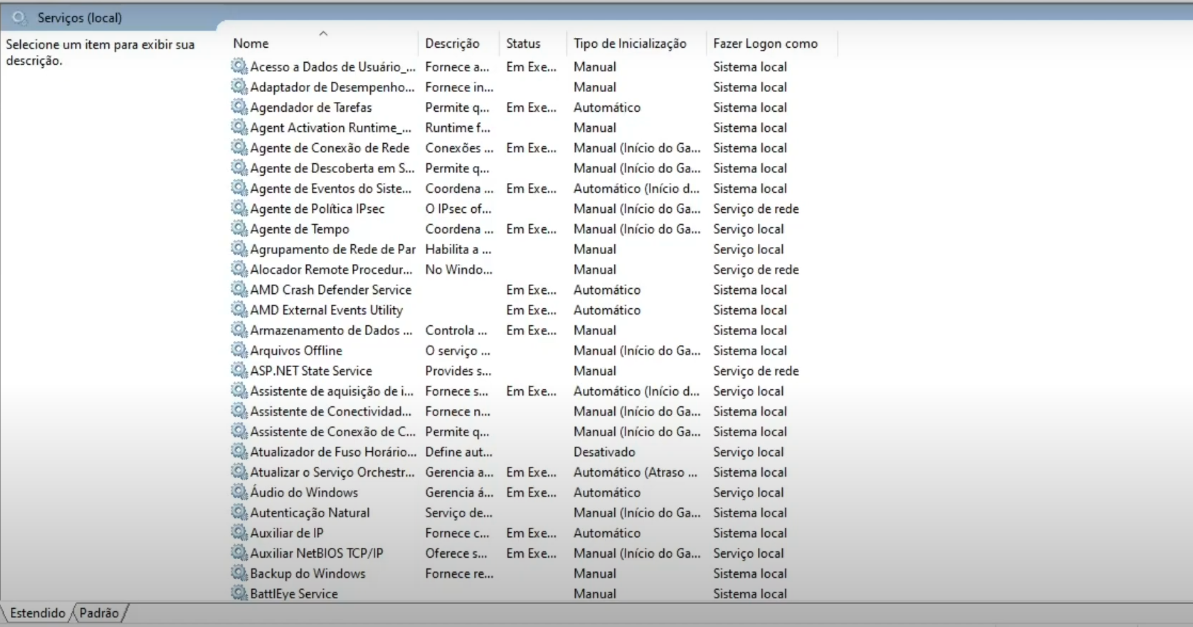Select Alocador Remote Procedur... service
Image resolution: width=1193 pixels, height=627 pixels.
click(x=331, y=269)
